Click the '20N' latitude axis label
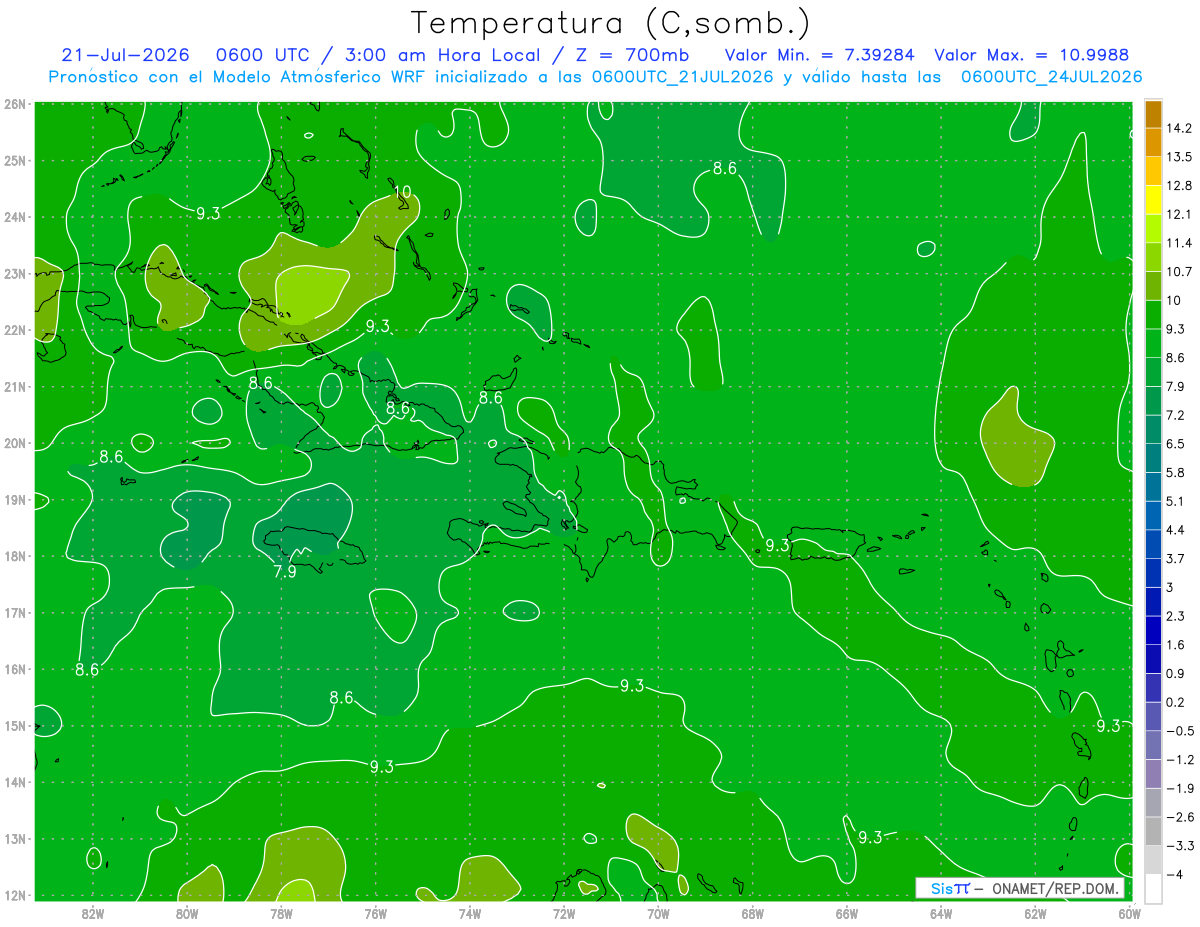The image size is (1200, 927). pos(14,443)
